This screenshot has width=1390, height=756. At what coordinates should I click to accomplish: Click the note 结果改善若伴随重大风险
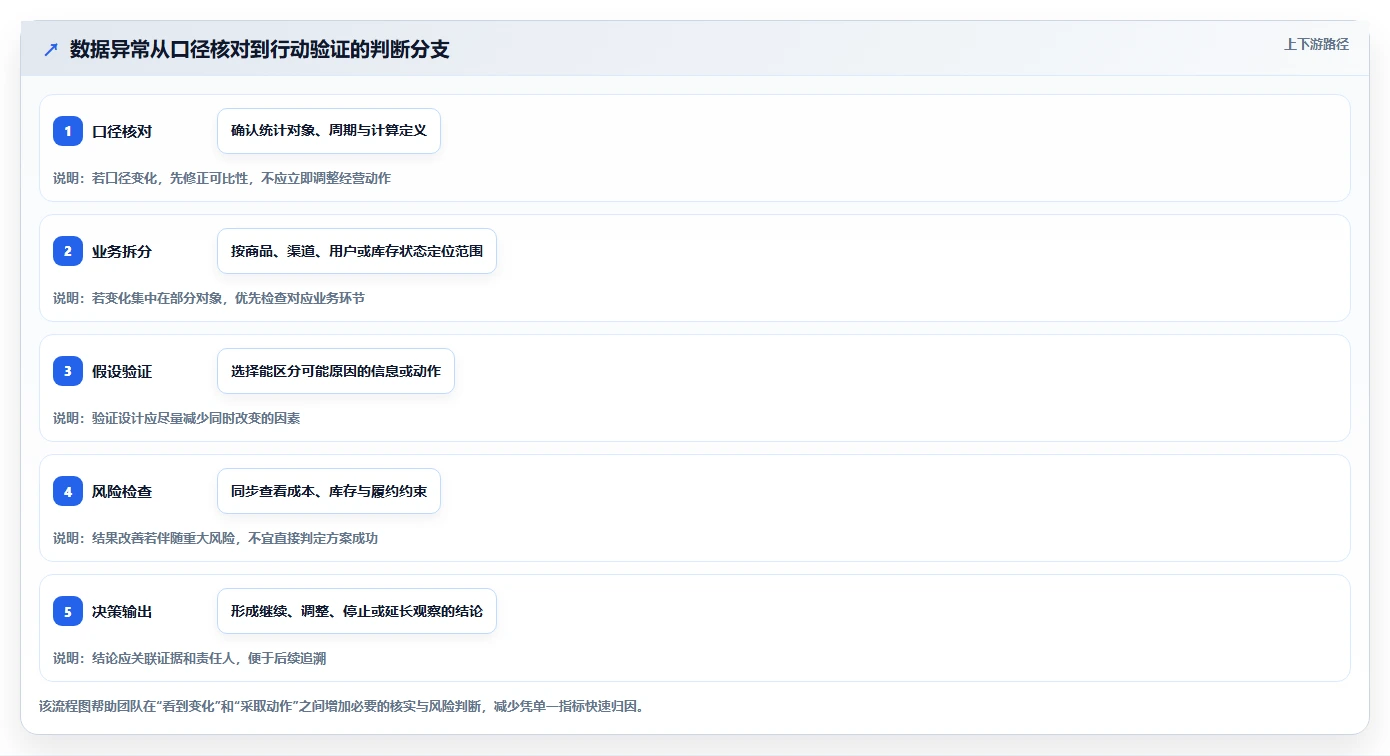pos(216,538)
